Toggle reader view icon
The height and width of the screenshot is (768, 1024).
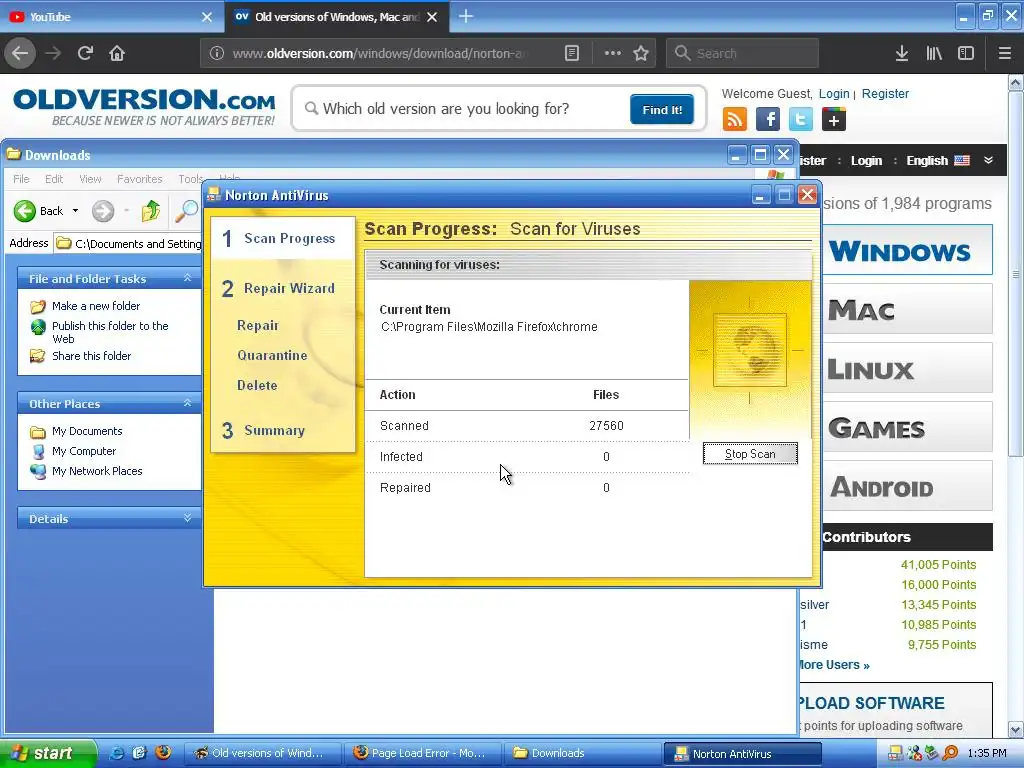(x=571, y=54)
